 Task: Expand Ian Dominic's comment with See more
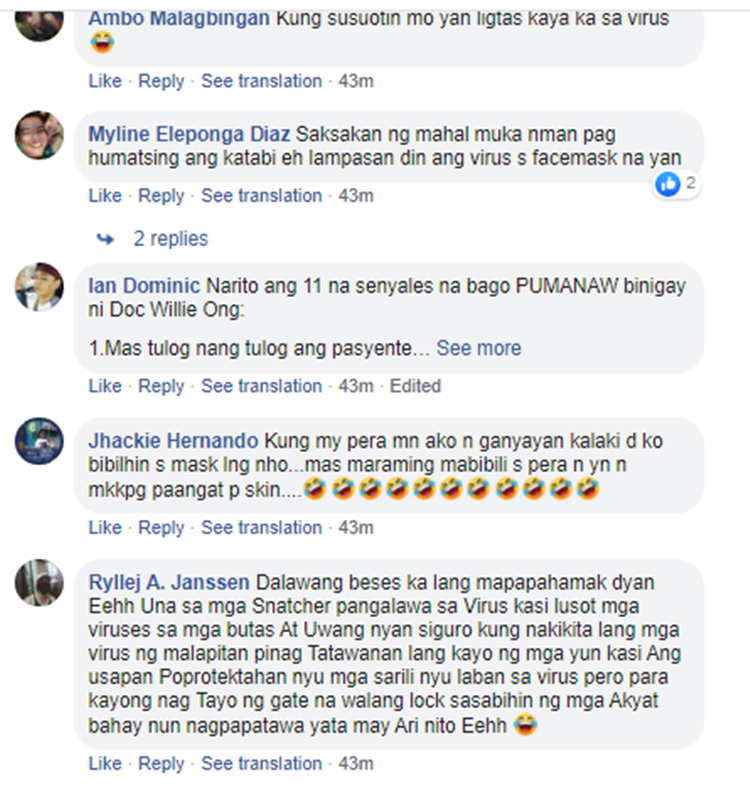[478, 348]
